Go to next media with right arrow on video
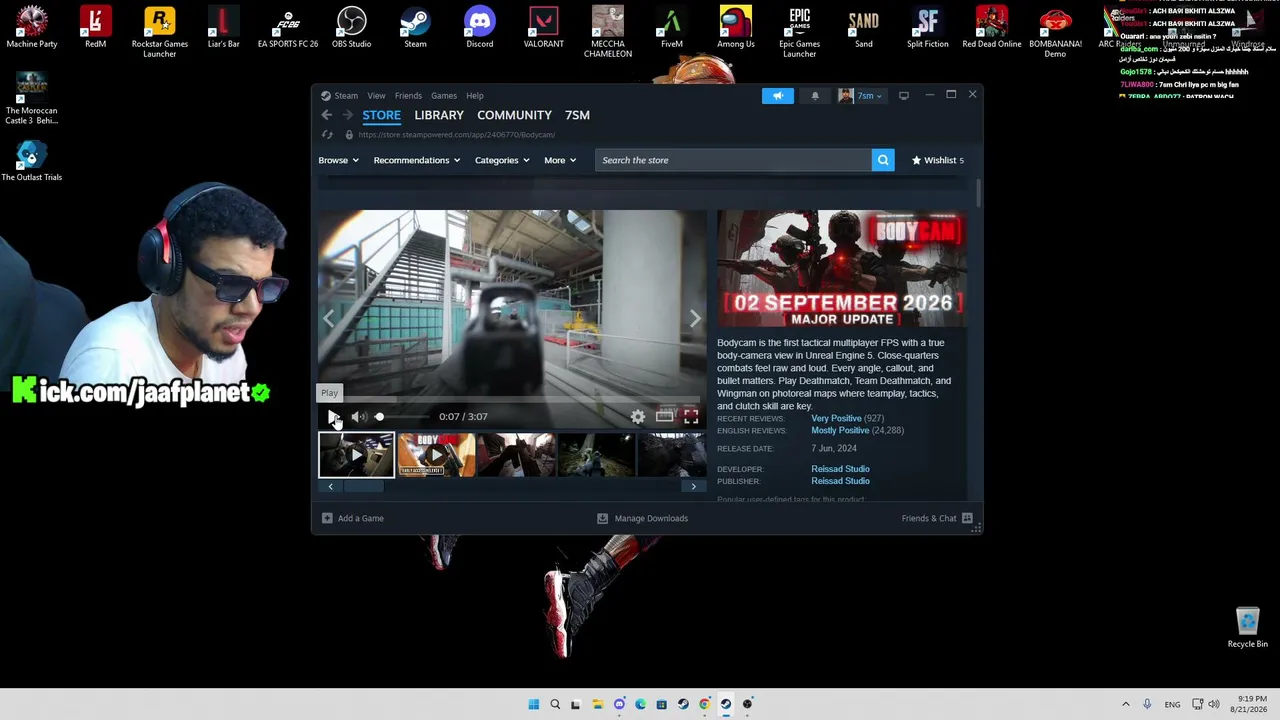The width and height of the screenshot is (1280, 720). click(695, 318)
